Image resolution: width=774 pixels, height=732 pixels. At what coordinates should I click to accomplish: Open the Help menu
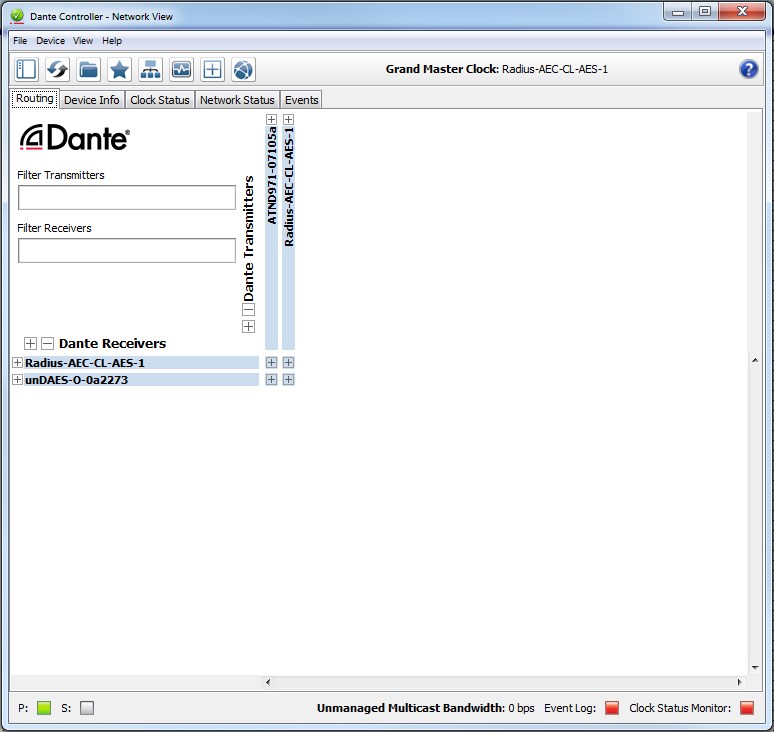tap(112, 41)
